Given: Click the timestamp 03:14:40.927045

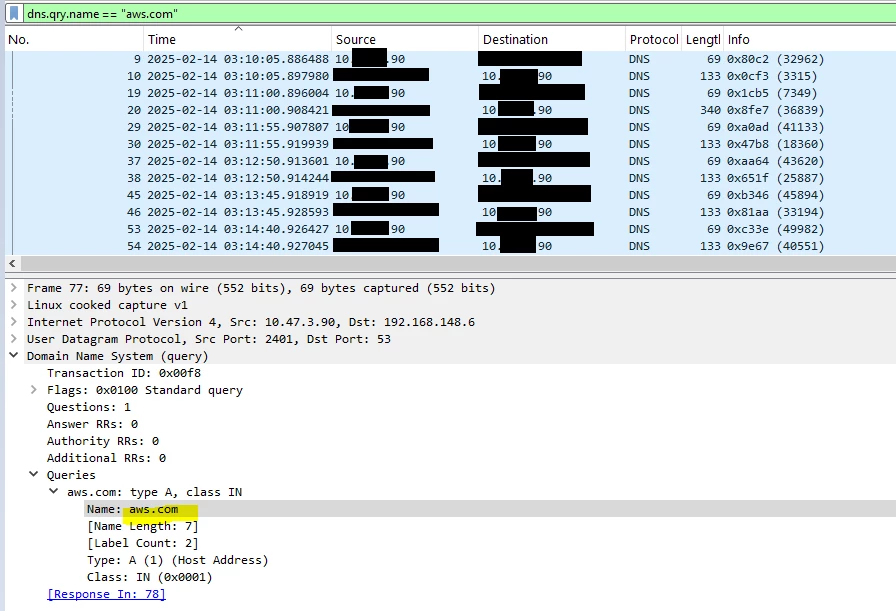Looking at the screenshot, I should coord(238,246).
